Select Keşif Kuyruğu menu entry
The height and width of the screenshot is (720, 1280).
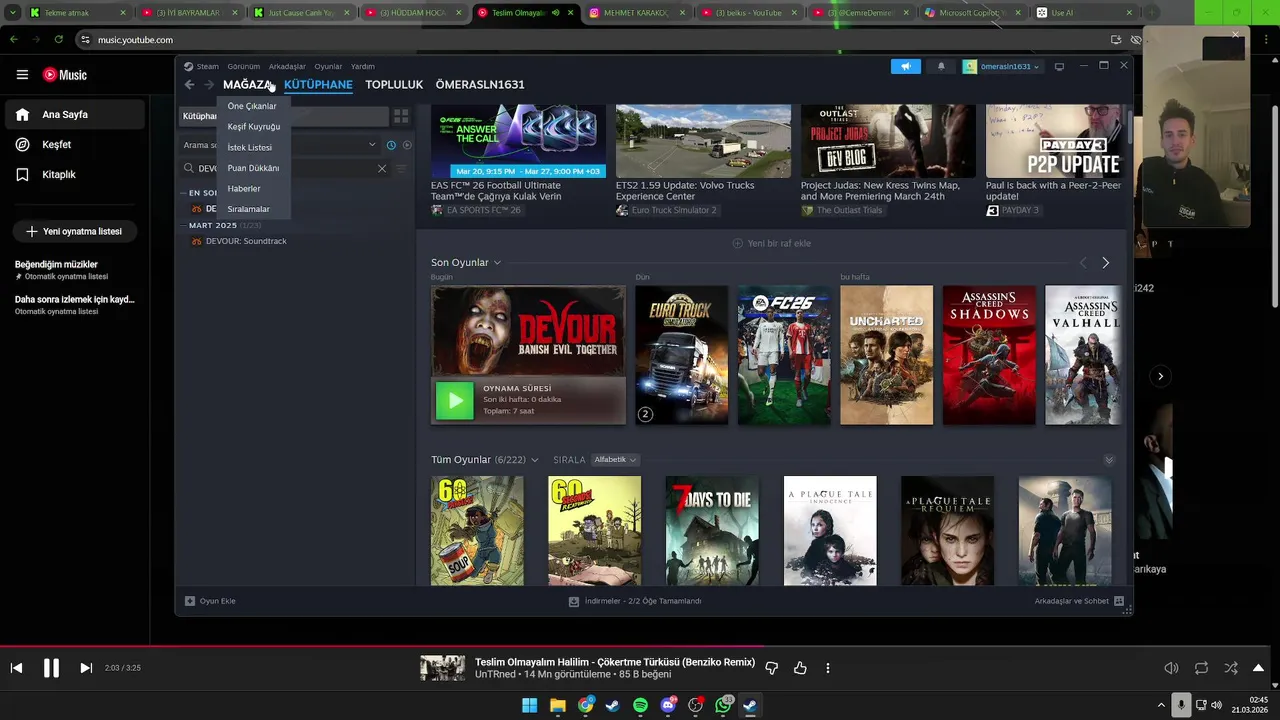[254, 127]
